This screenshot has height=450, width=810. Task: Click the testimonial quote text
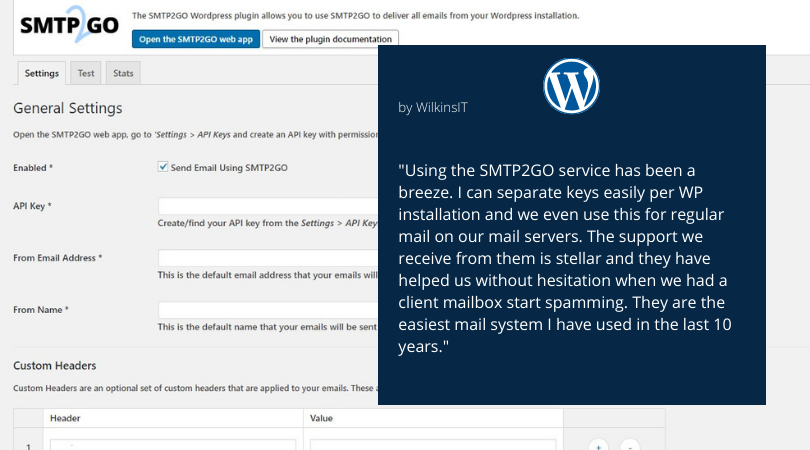point(565,258)
